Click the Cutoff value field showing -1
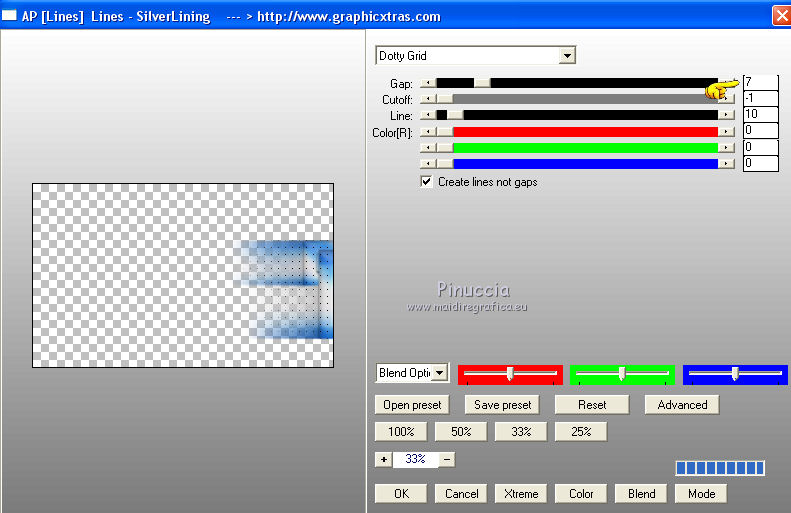Image resolution: width=791 pixels, height=513 pixels. (761, 98)
